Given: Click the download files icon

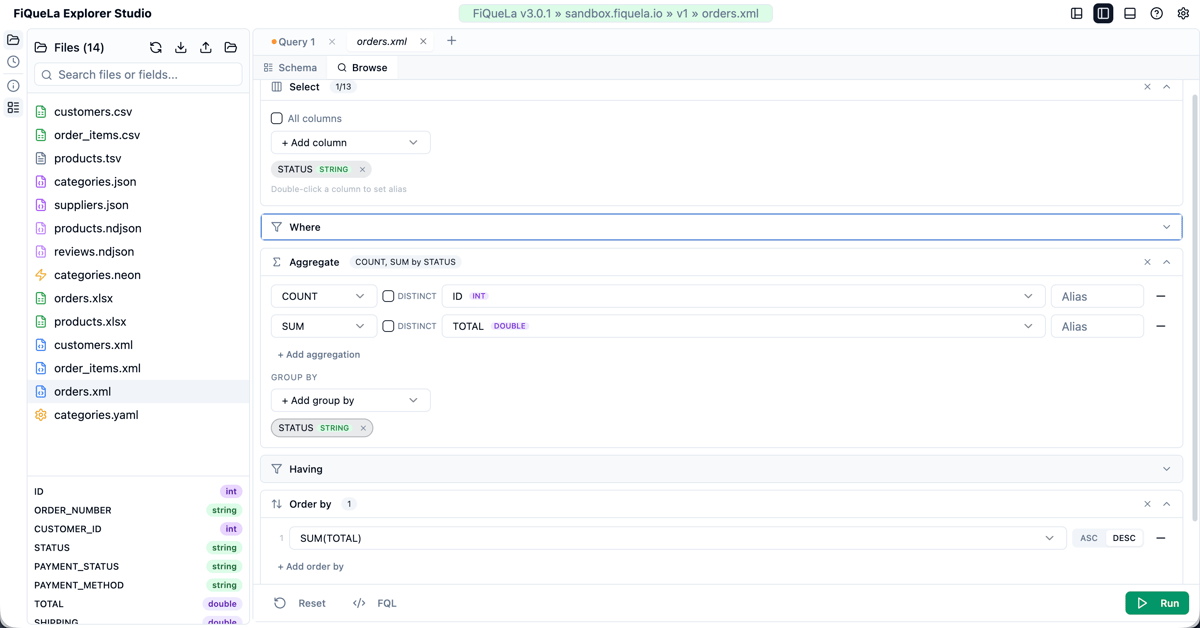Looking at the screenshot, I should click(181, 47).
